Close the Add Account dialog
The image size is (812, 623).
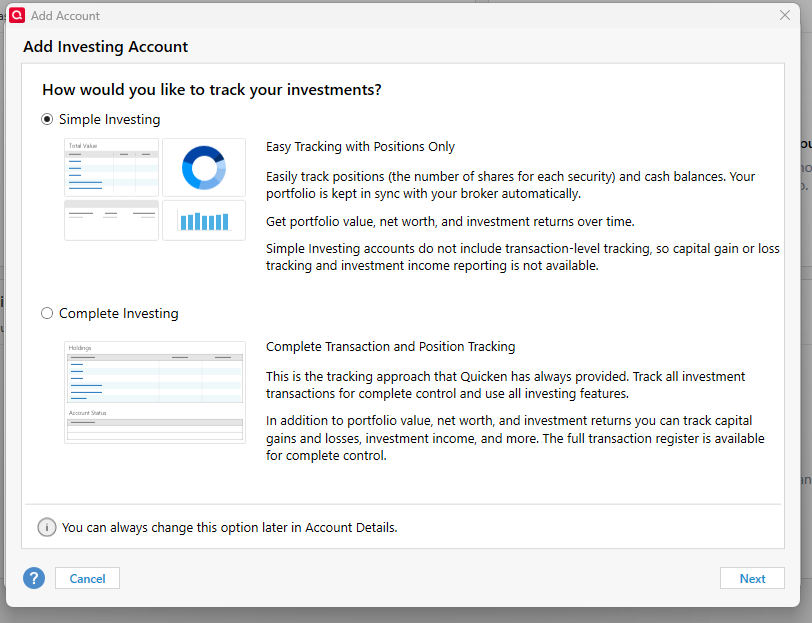click(785, 16)
